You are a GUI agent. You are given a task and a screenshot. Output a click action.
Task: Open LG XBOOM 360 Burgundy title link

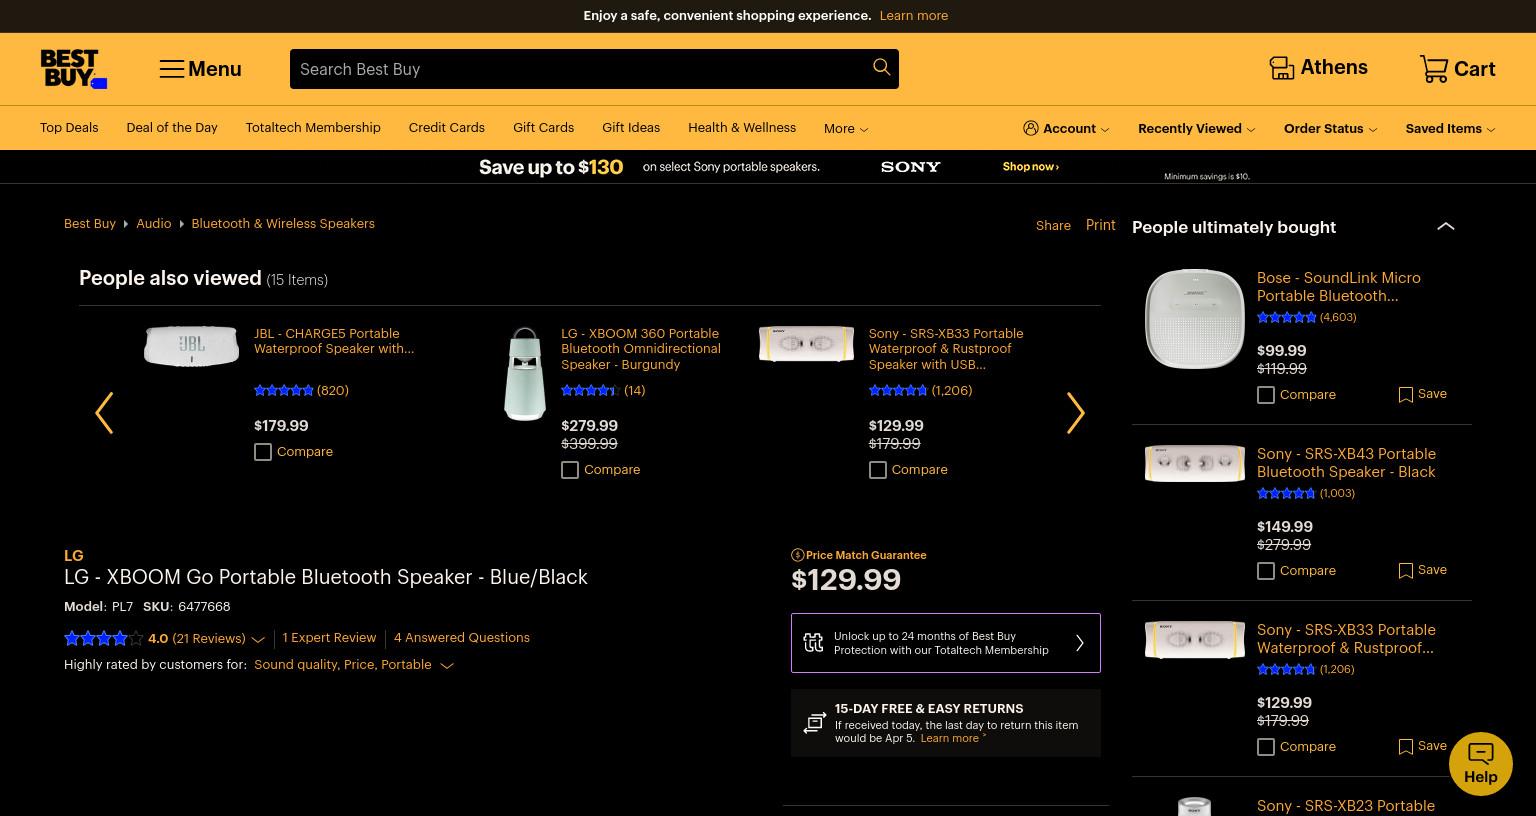point(641,349)
